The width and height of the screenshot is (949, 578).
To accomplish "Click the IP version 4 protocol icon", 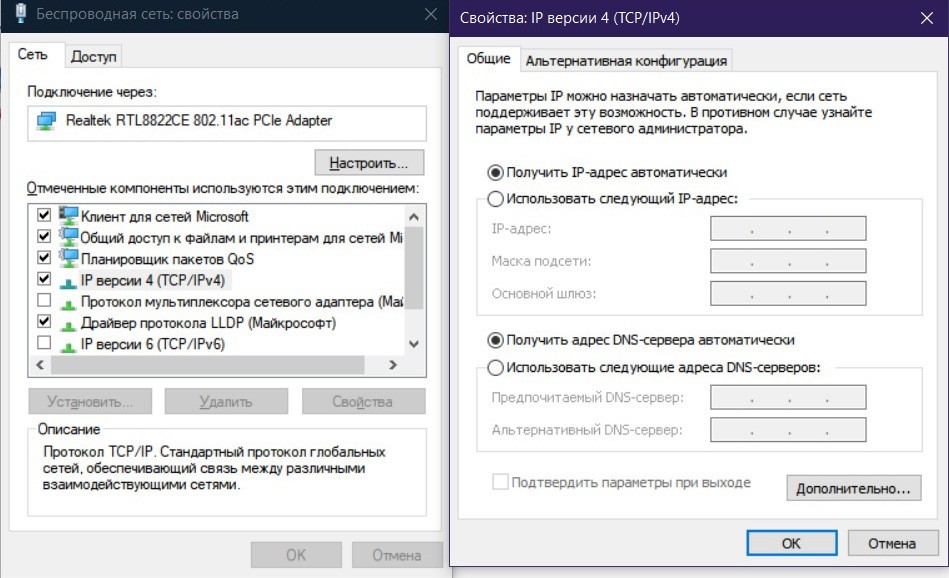I will click(69, 280).
